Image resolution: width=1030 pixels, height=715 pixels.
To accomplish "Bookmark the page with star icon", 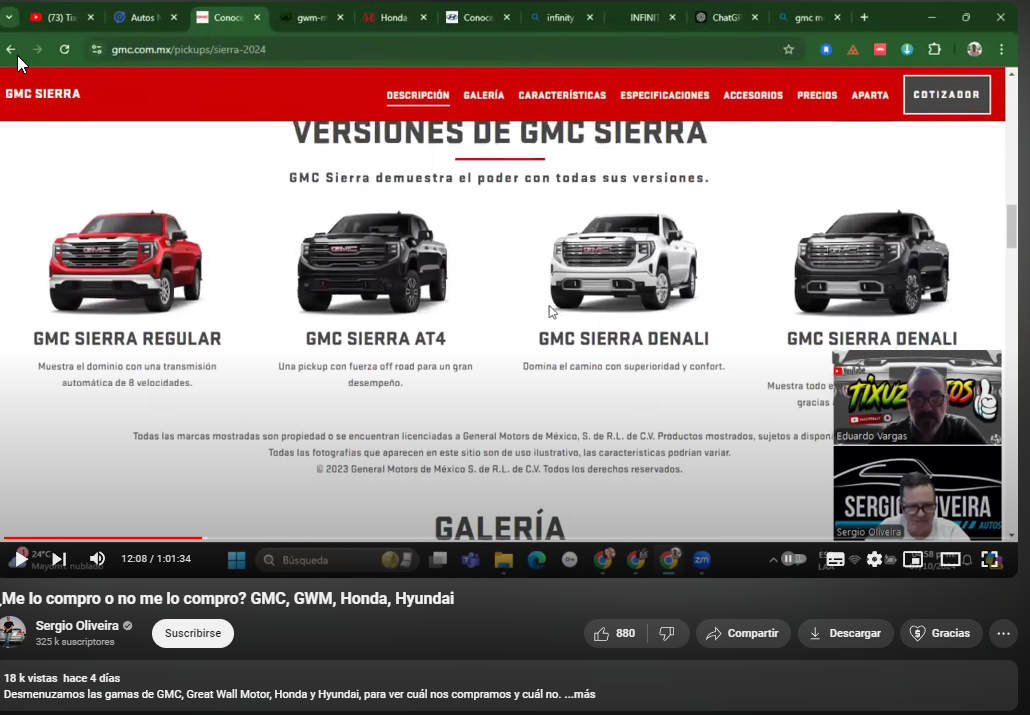I will point(788,49).
